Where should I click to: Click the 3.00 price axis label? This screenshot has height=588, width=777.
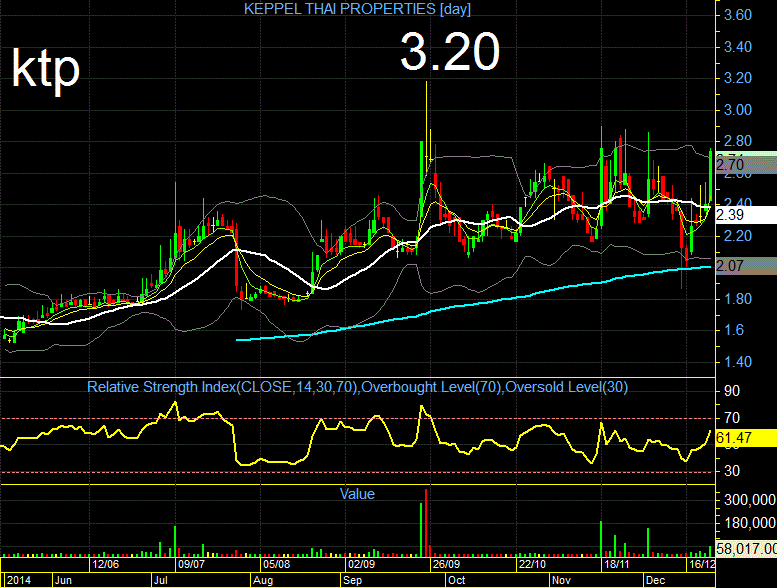click(738, 109)
